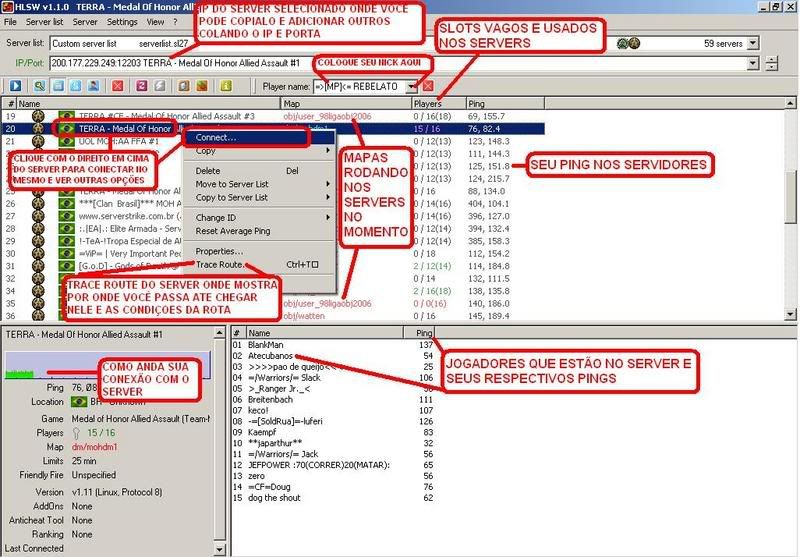800x557 pixels.
Task: Click info panel scrollbar up arrow
Action: tap(219, 333)
